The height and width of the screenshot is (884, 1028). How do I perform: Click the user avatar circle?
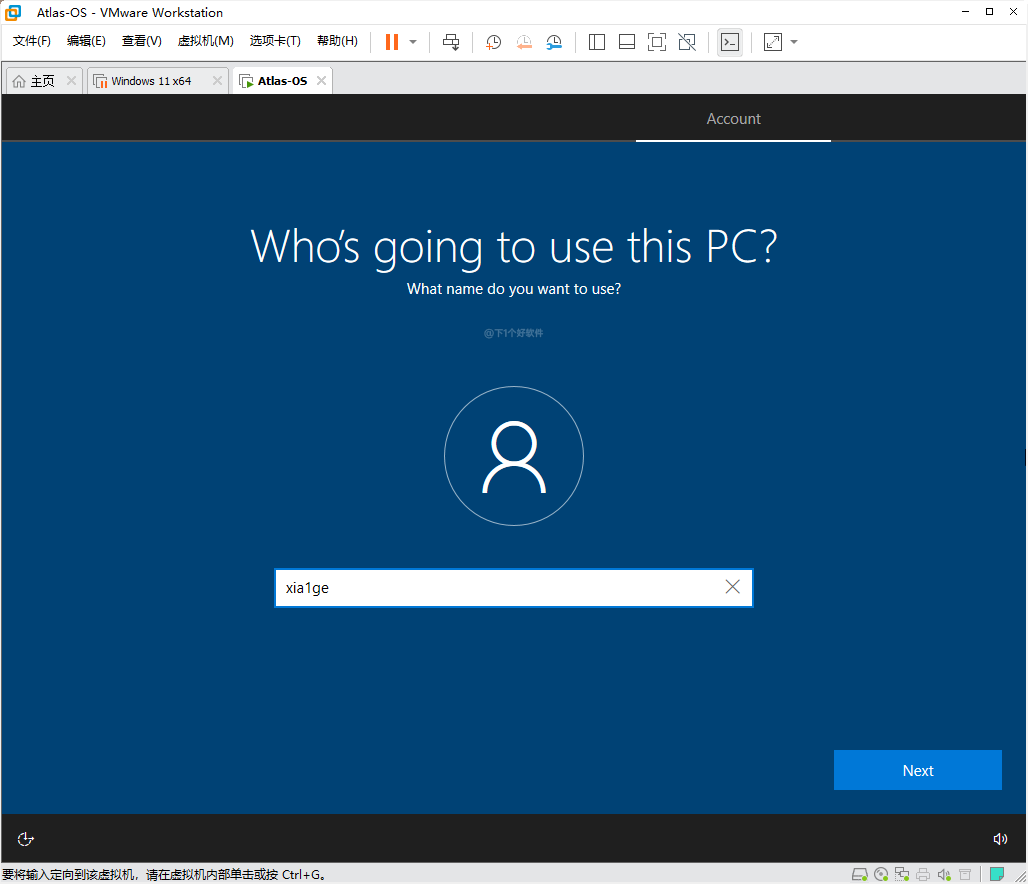click(514, 456)
